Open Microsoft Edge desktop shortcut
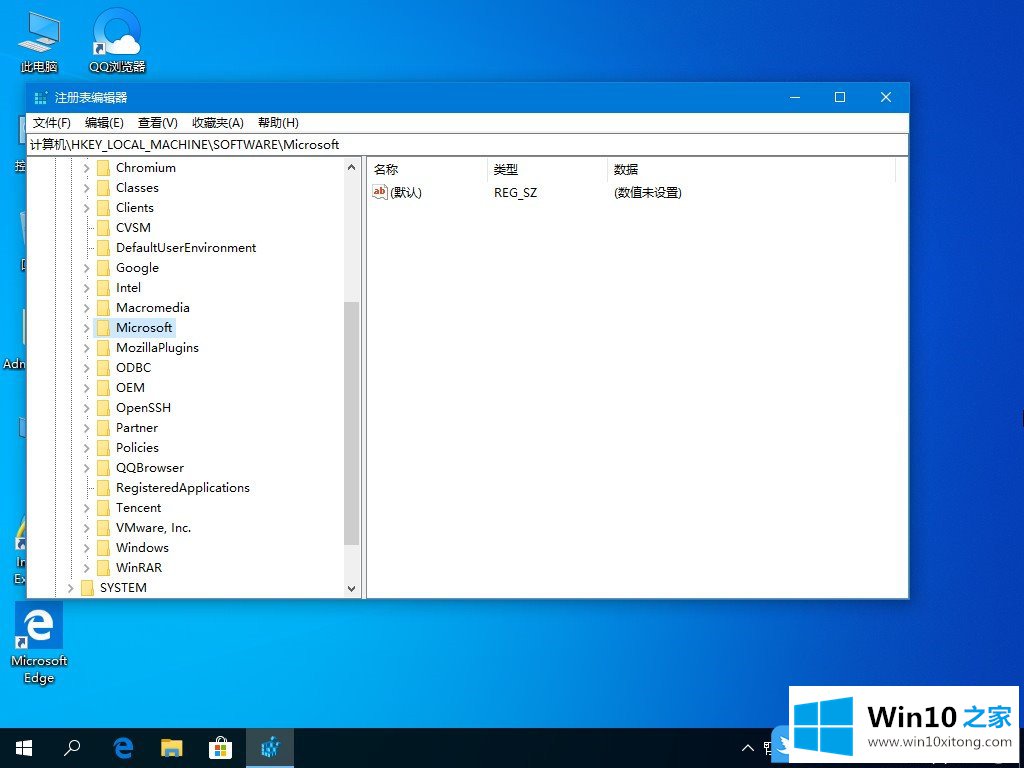 (39, 643)
